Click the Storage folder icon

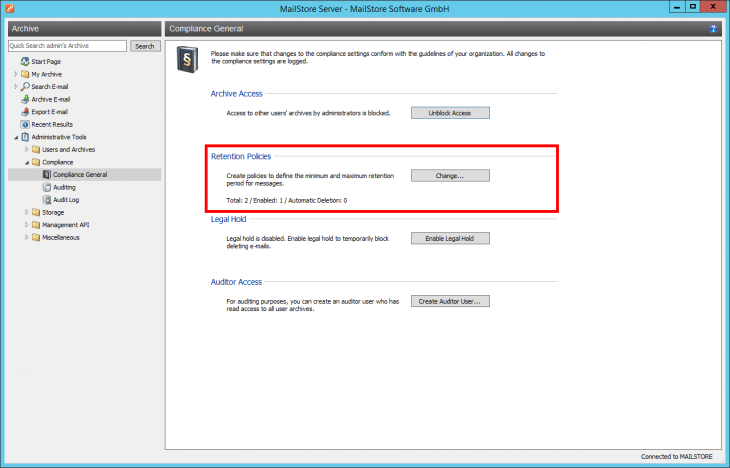(36, 212)
